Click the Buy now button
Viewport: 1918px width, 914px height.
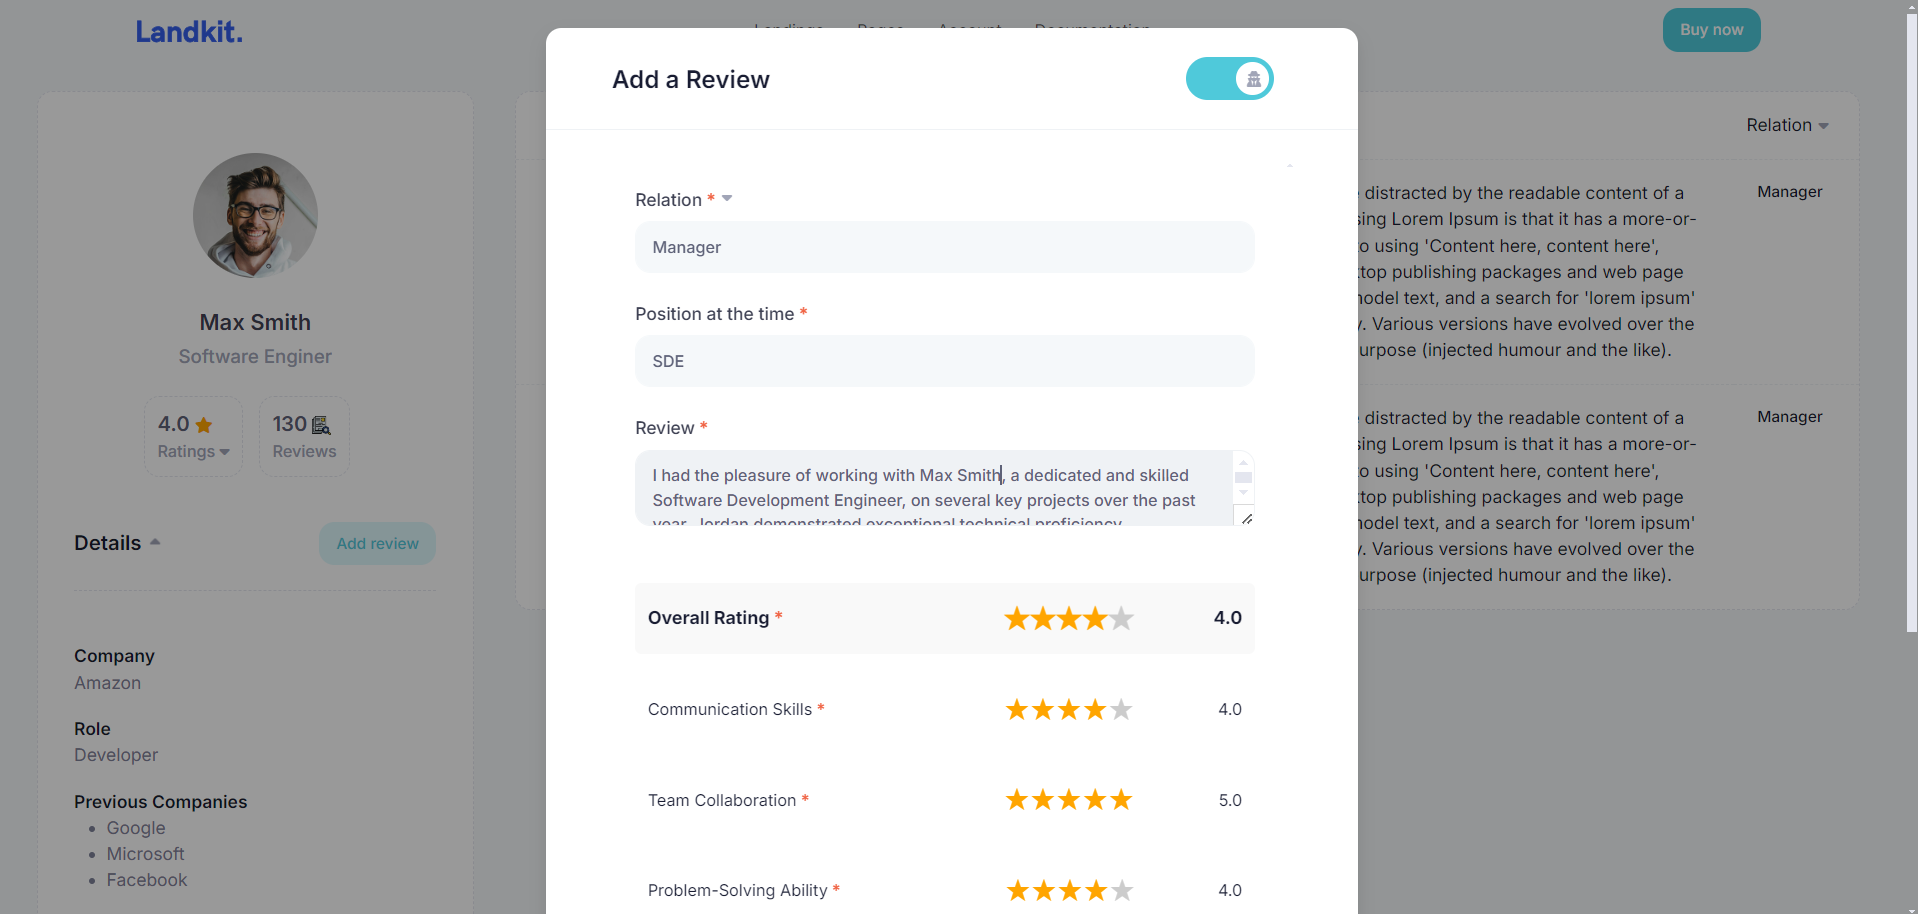pyautogui.click(x=1711, y=30)
